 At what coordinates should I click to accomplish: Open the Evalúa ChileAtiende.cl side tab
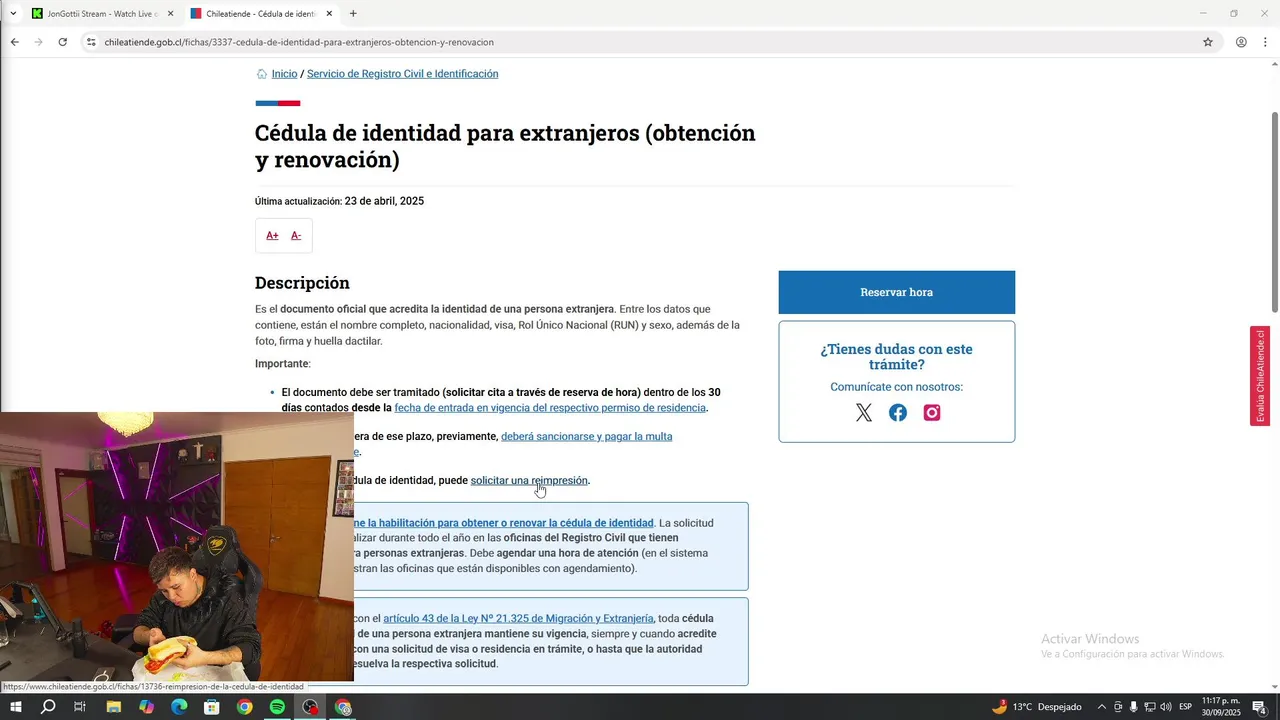coord(1260,376)
